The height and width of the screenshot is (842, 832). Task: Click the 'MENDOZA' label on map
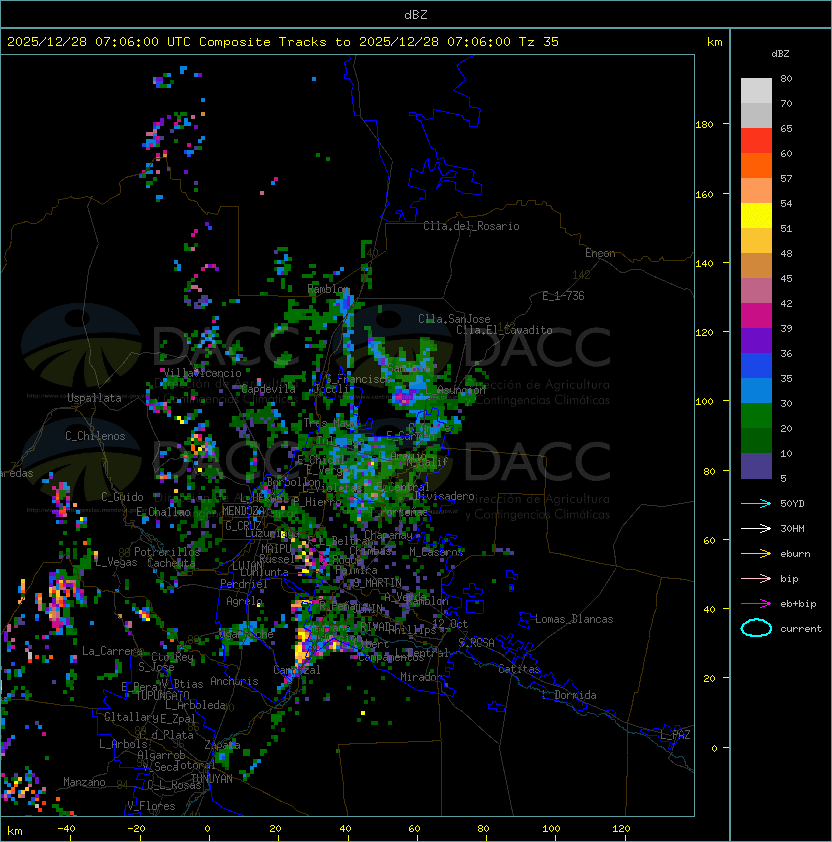tap(243, 511)
